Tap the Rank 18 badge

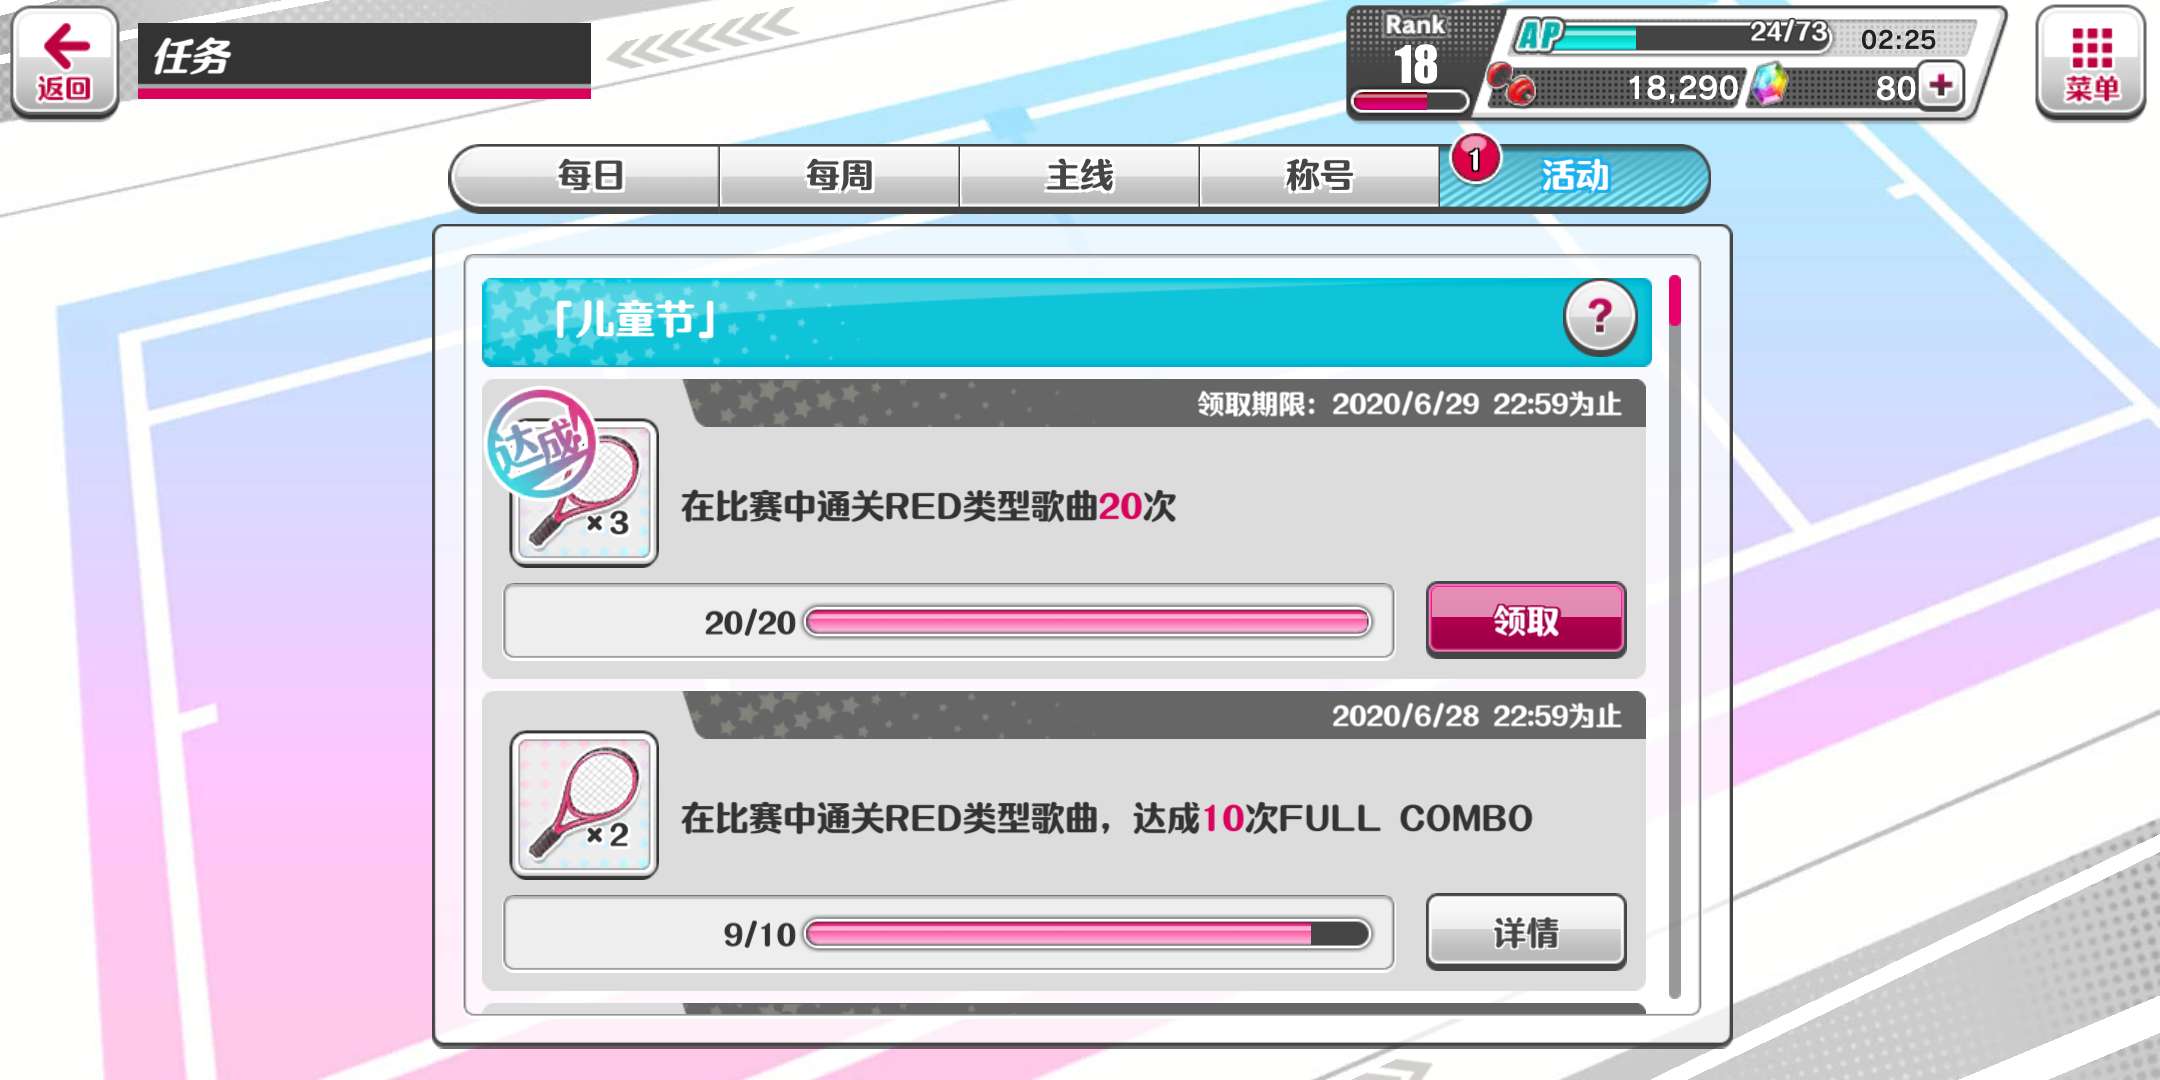1414,62
